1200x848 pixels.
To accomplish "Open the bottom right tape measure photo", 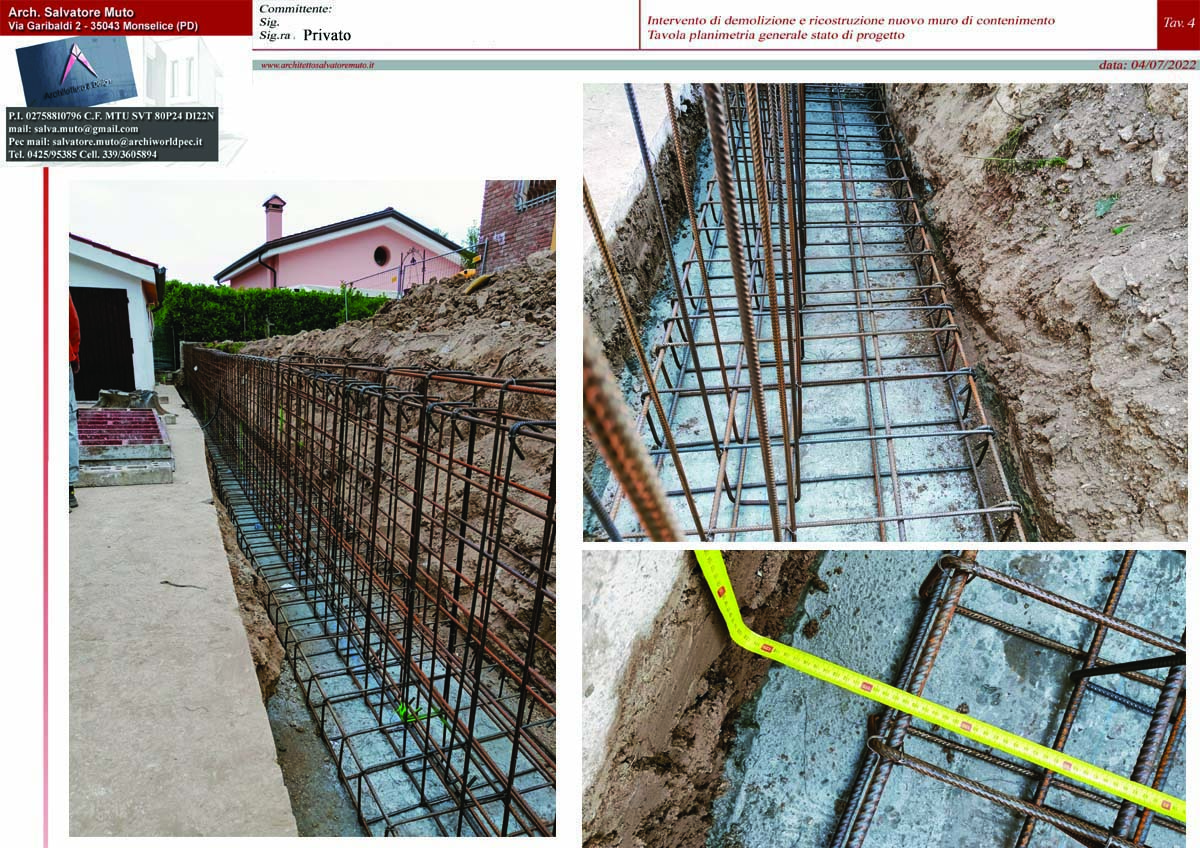I will tap(885, 698).
